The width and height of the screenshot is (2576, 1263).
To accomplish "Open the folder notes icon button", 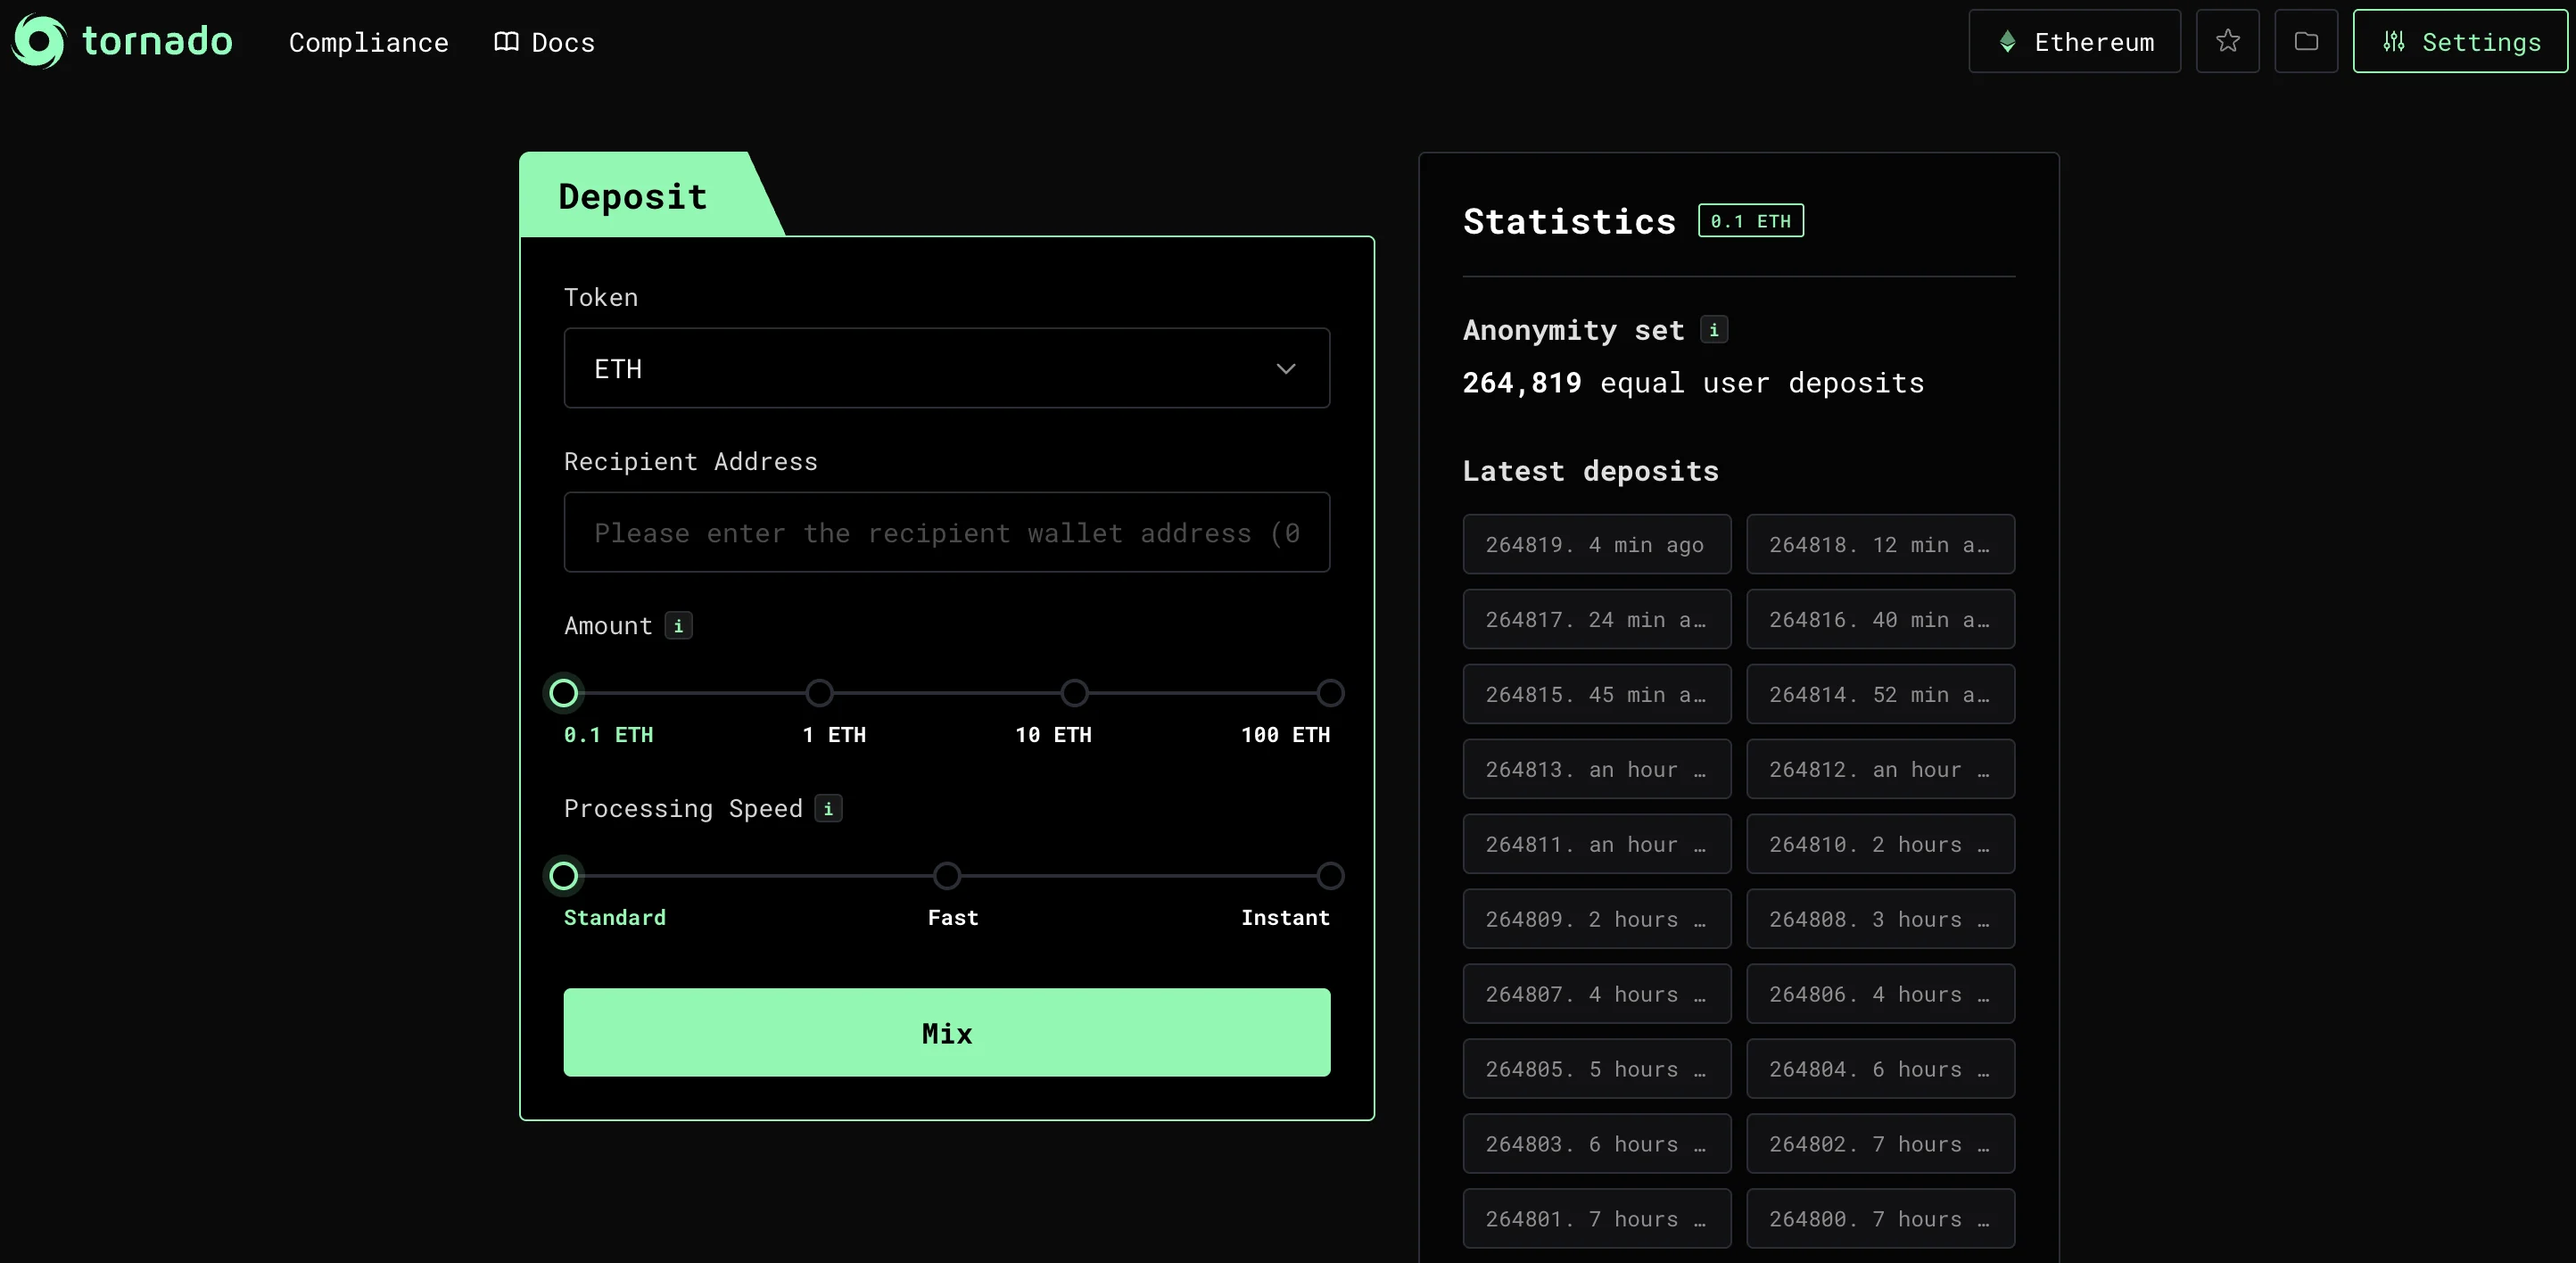I will point(2306,41).
